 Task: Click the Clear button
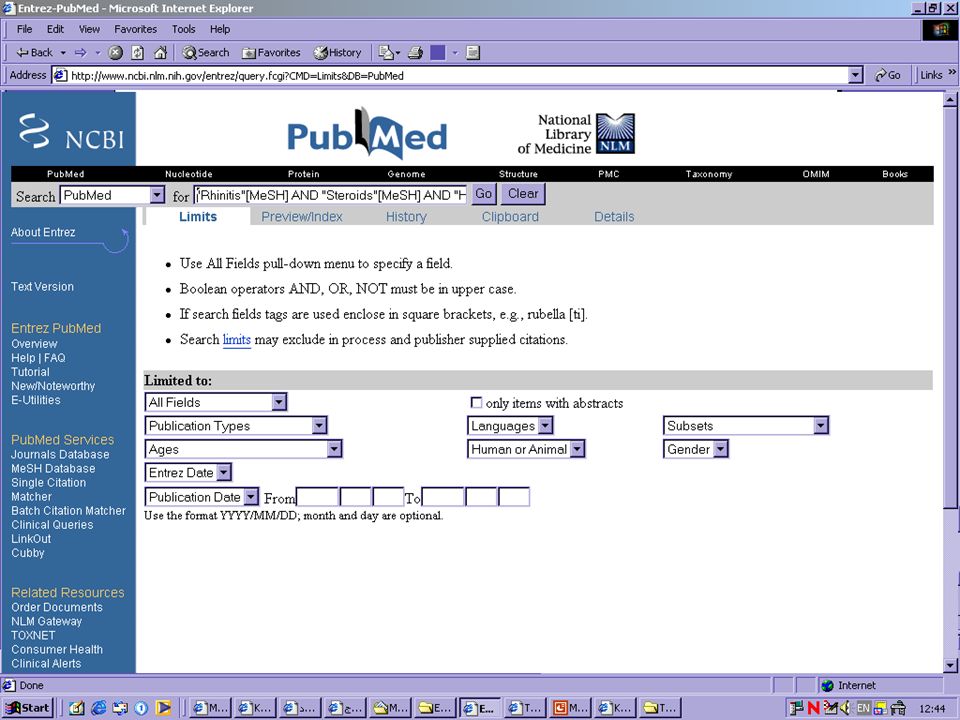523,194
